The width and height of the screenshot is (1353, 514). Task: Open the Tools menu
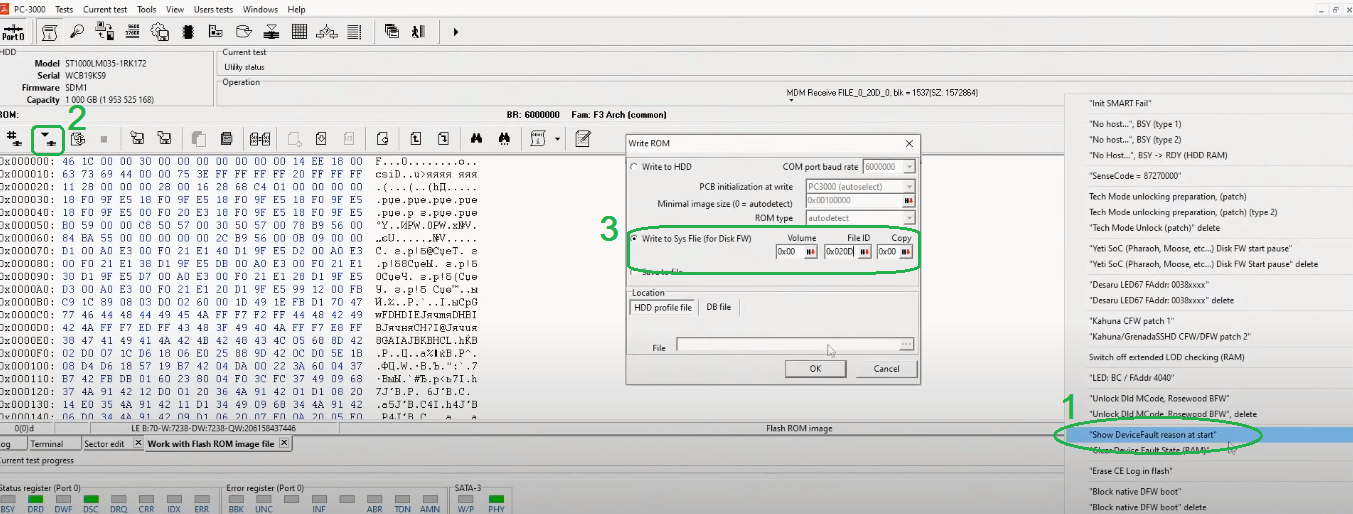click(x=146, y=9)
